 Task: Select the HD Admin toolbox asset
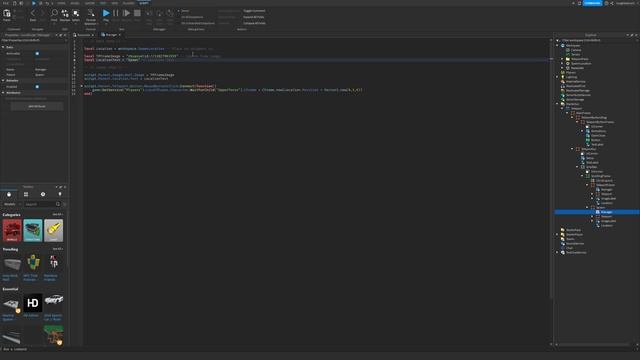click(x=33, y=303)
